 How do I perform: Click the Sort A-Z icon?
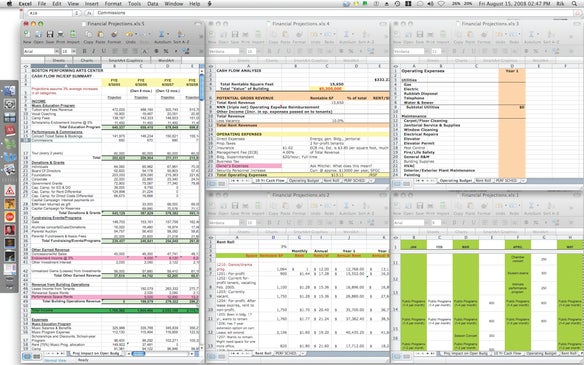(x=181, y=34)
